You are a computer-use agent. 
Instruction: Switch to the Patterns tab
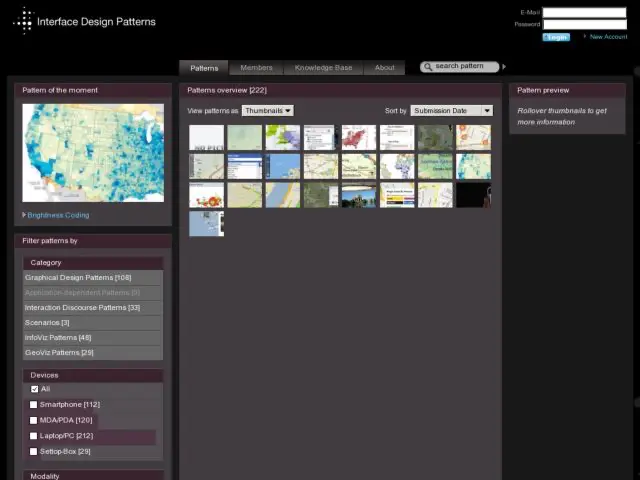[x=204, y=68]
